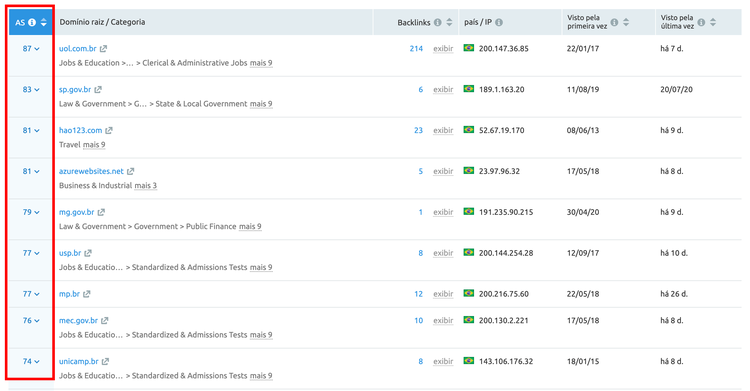Click exibir in the uol.com.br row
The height and width of the screenshot is (391, 750).
click(443, 49)
